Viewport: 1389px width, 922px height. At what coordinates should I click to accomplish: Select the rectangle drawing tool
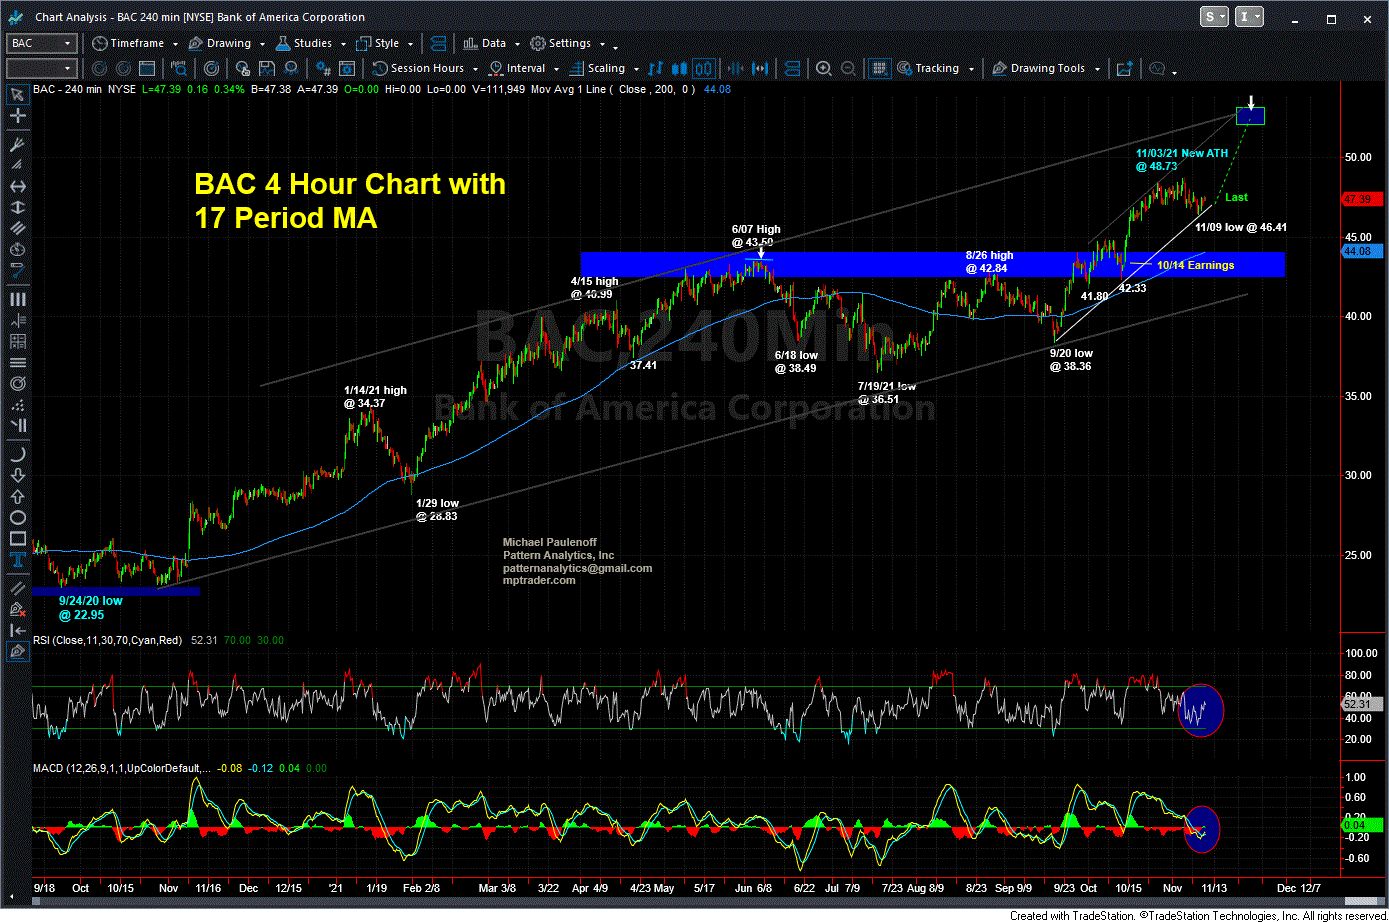click(x=17, y=538)
